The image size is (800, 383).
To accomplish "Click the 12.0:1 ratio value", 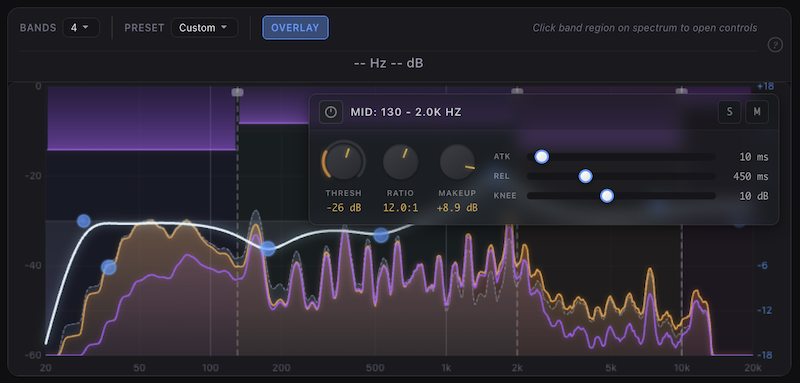I will (x=401, y=208).
